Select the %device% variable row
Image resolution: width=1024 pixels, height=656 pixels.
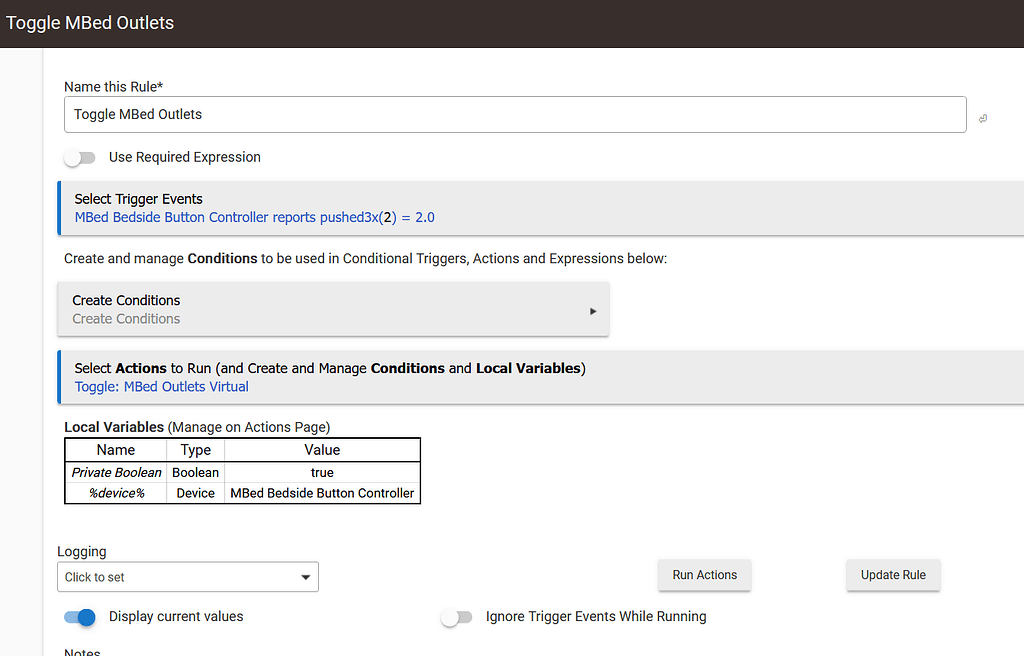(116, 493)
